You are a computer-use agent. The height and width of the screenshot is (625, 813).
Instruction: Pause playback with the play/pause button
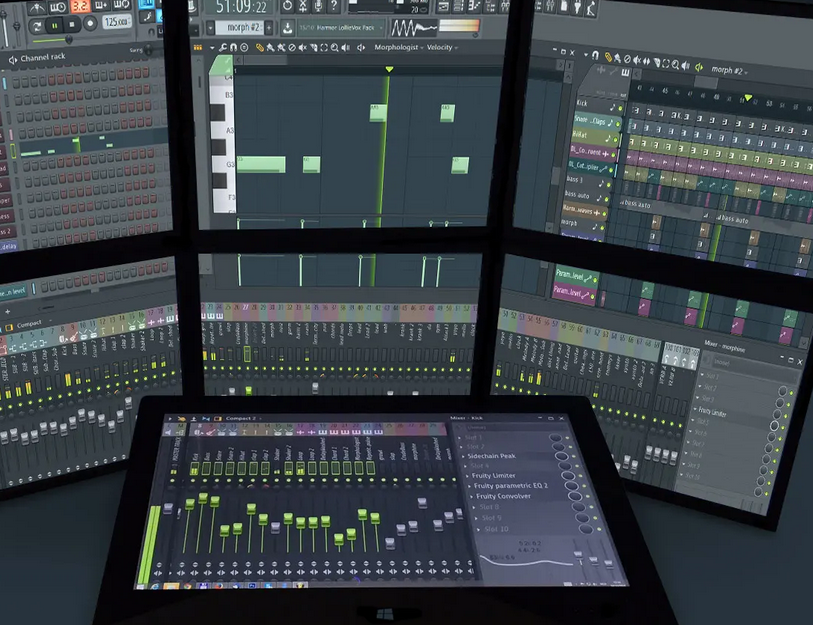click(x=54, y=25)
